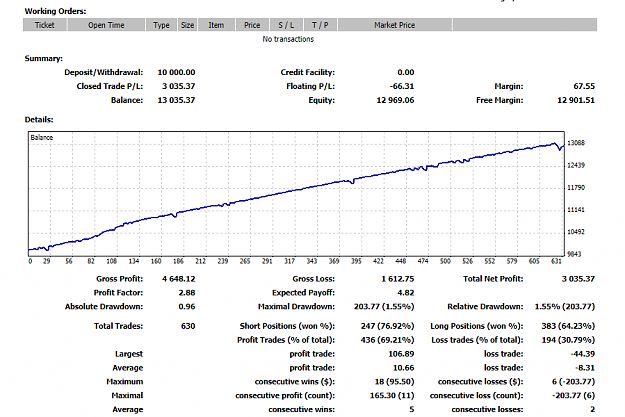The width and height of the screenshot is (625, 417).
Task: Select Closed Trade P/L value 3 035.37
Action: [179, 86]
